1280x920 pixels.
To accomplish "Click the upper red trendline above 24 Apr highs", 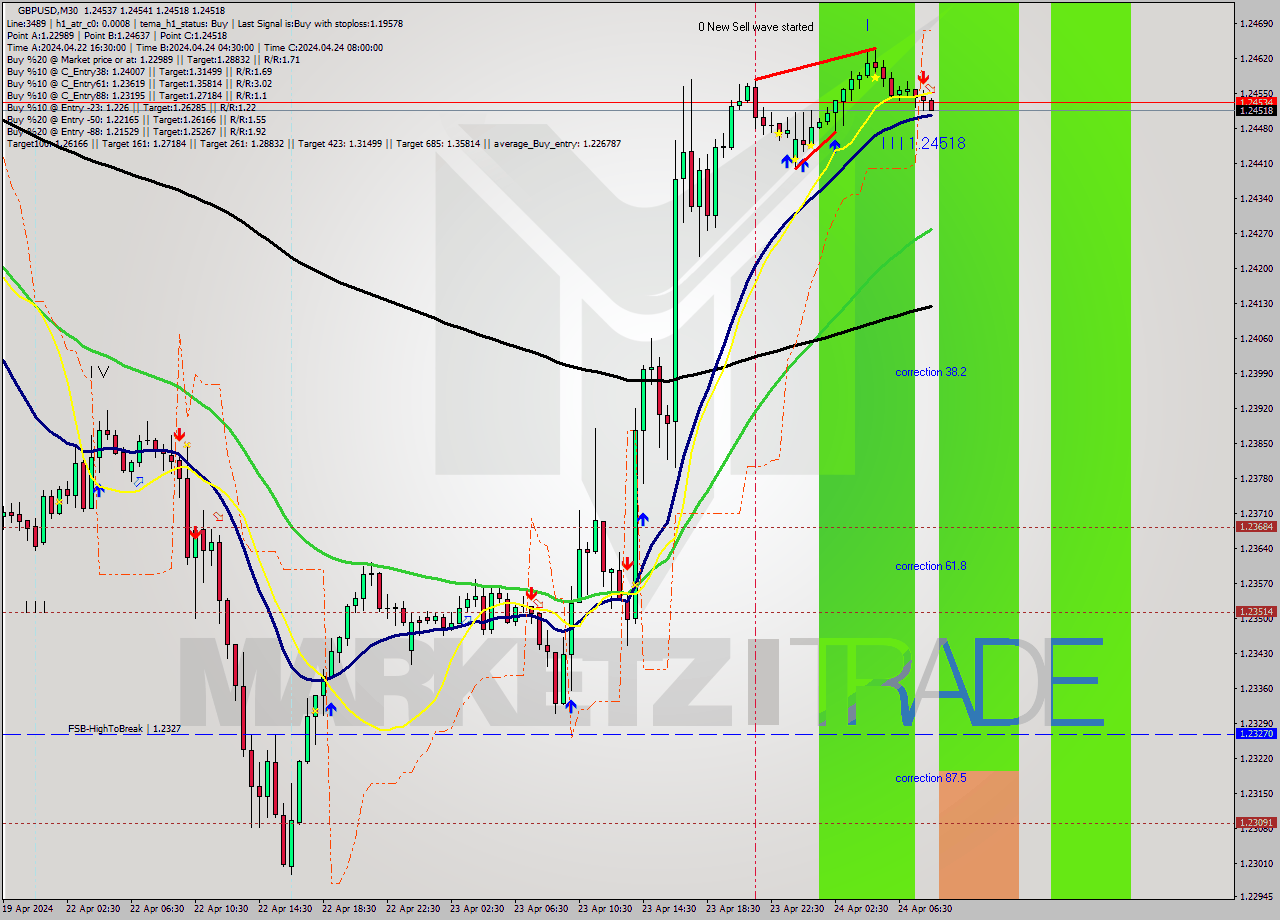I will [815, 64].
